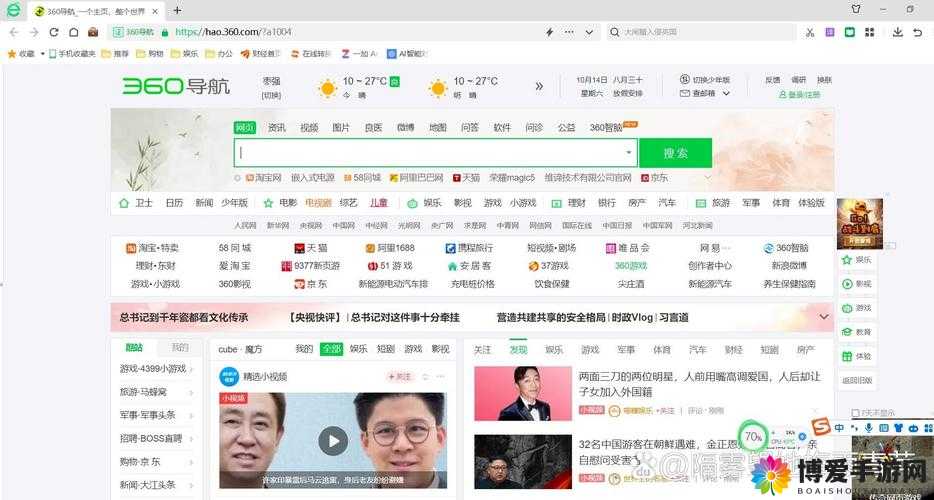Image resolution: width=934 pixels, height=500 pixels.
Task: Open the search box suggestion dropdown arrow
Action: (x=629, y=153)
